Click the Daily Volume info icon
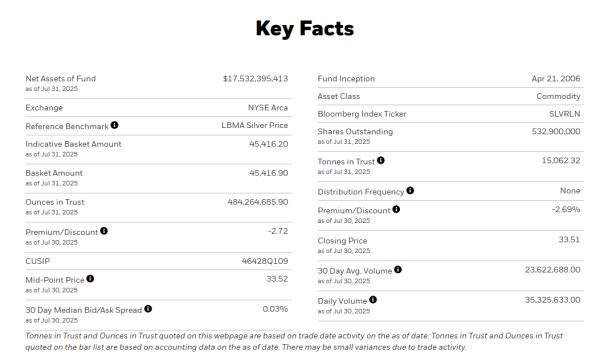Screen dimensions: 600x364 tap(373, 300)
